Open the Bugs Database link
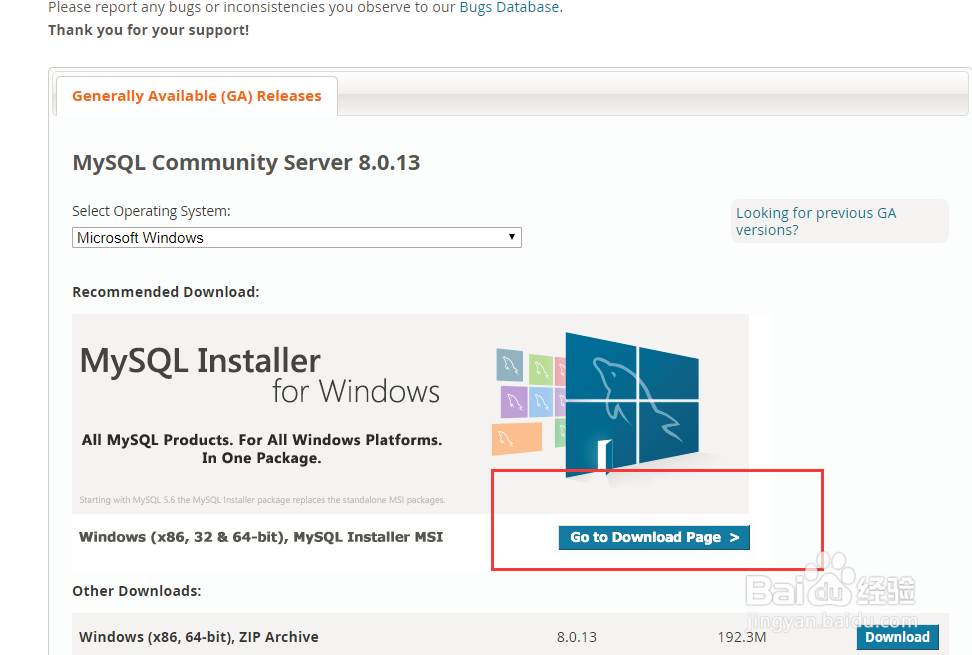This screenshot has height=655, width=972. tap(509, 7)
